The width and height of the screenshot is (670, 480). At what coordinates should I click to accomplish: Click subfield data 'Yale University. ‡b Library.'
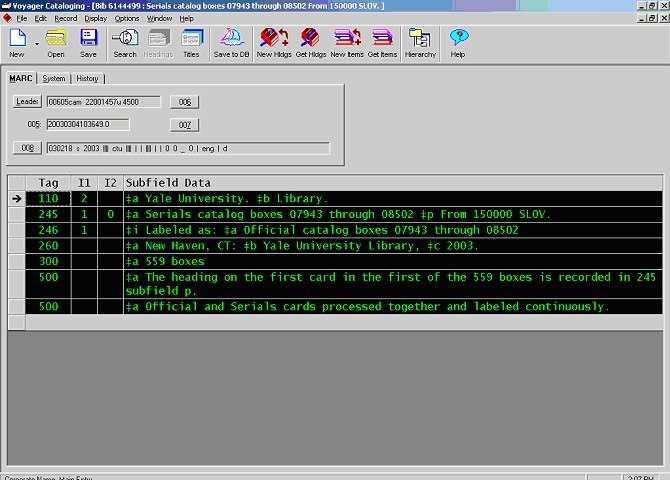393,199
